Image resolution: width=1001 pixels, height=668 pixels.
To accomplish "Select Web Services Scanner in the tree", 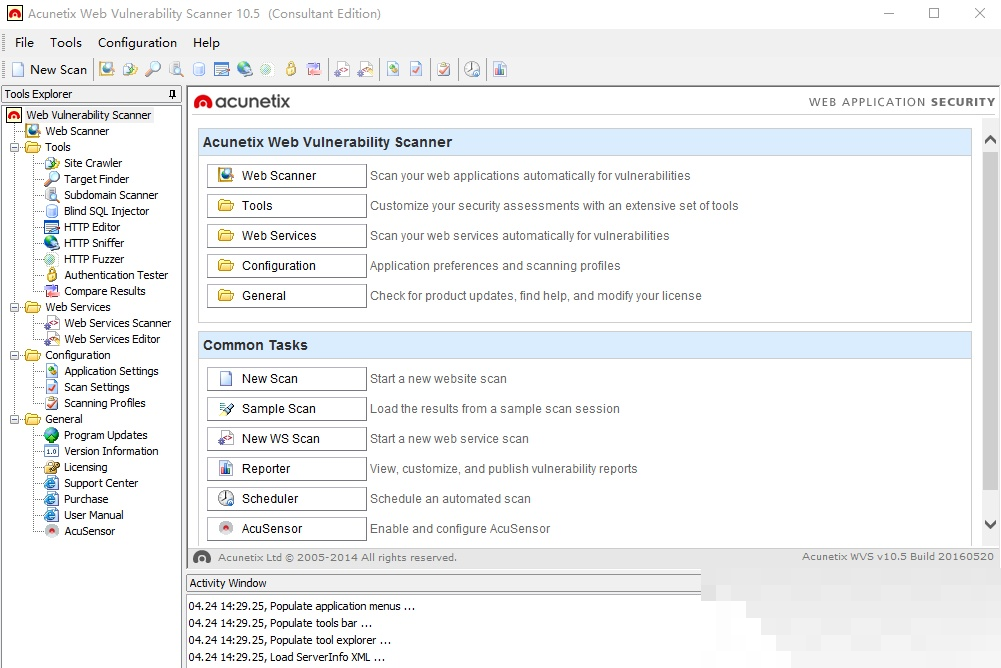I will coord(117,323).
